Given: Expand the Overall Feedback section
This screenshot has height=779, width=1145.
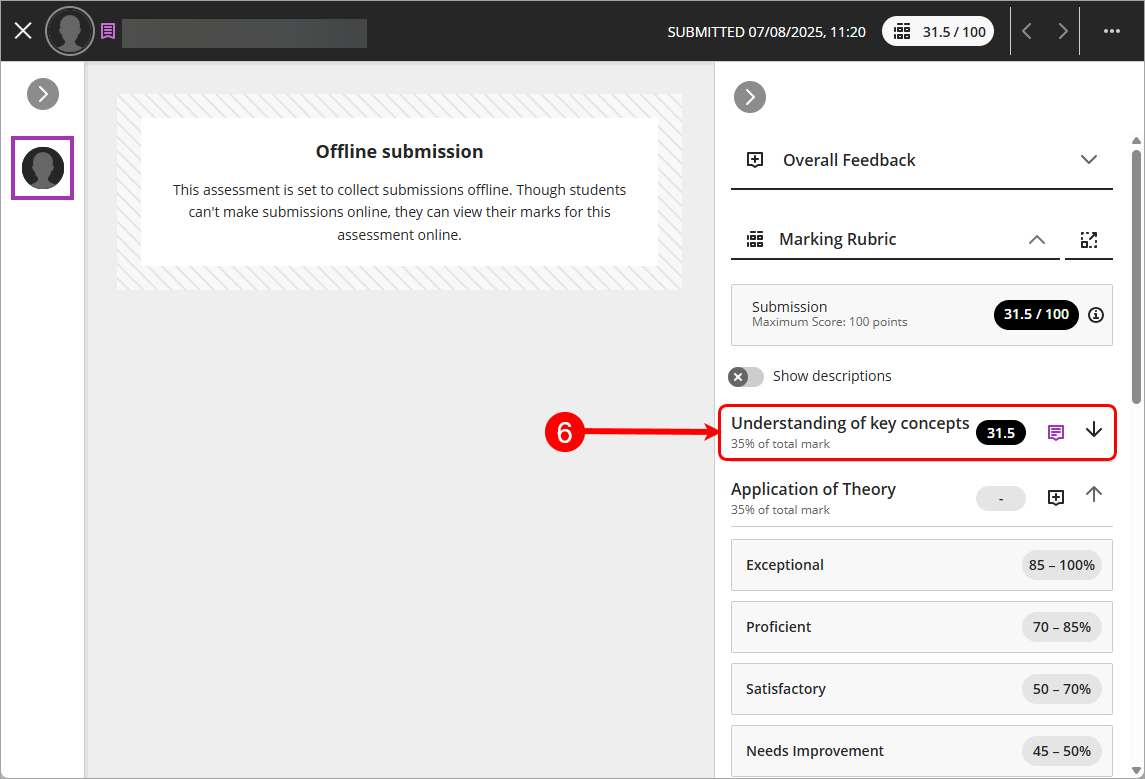Looking at the screenshot, I should click(x=1089, y=160).
